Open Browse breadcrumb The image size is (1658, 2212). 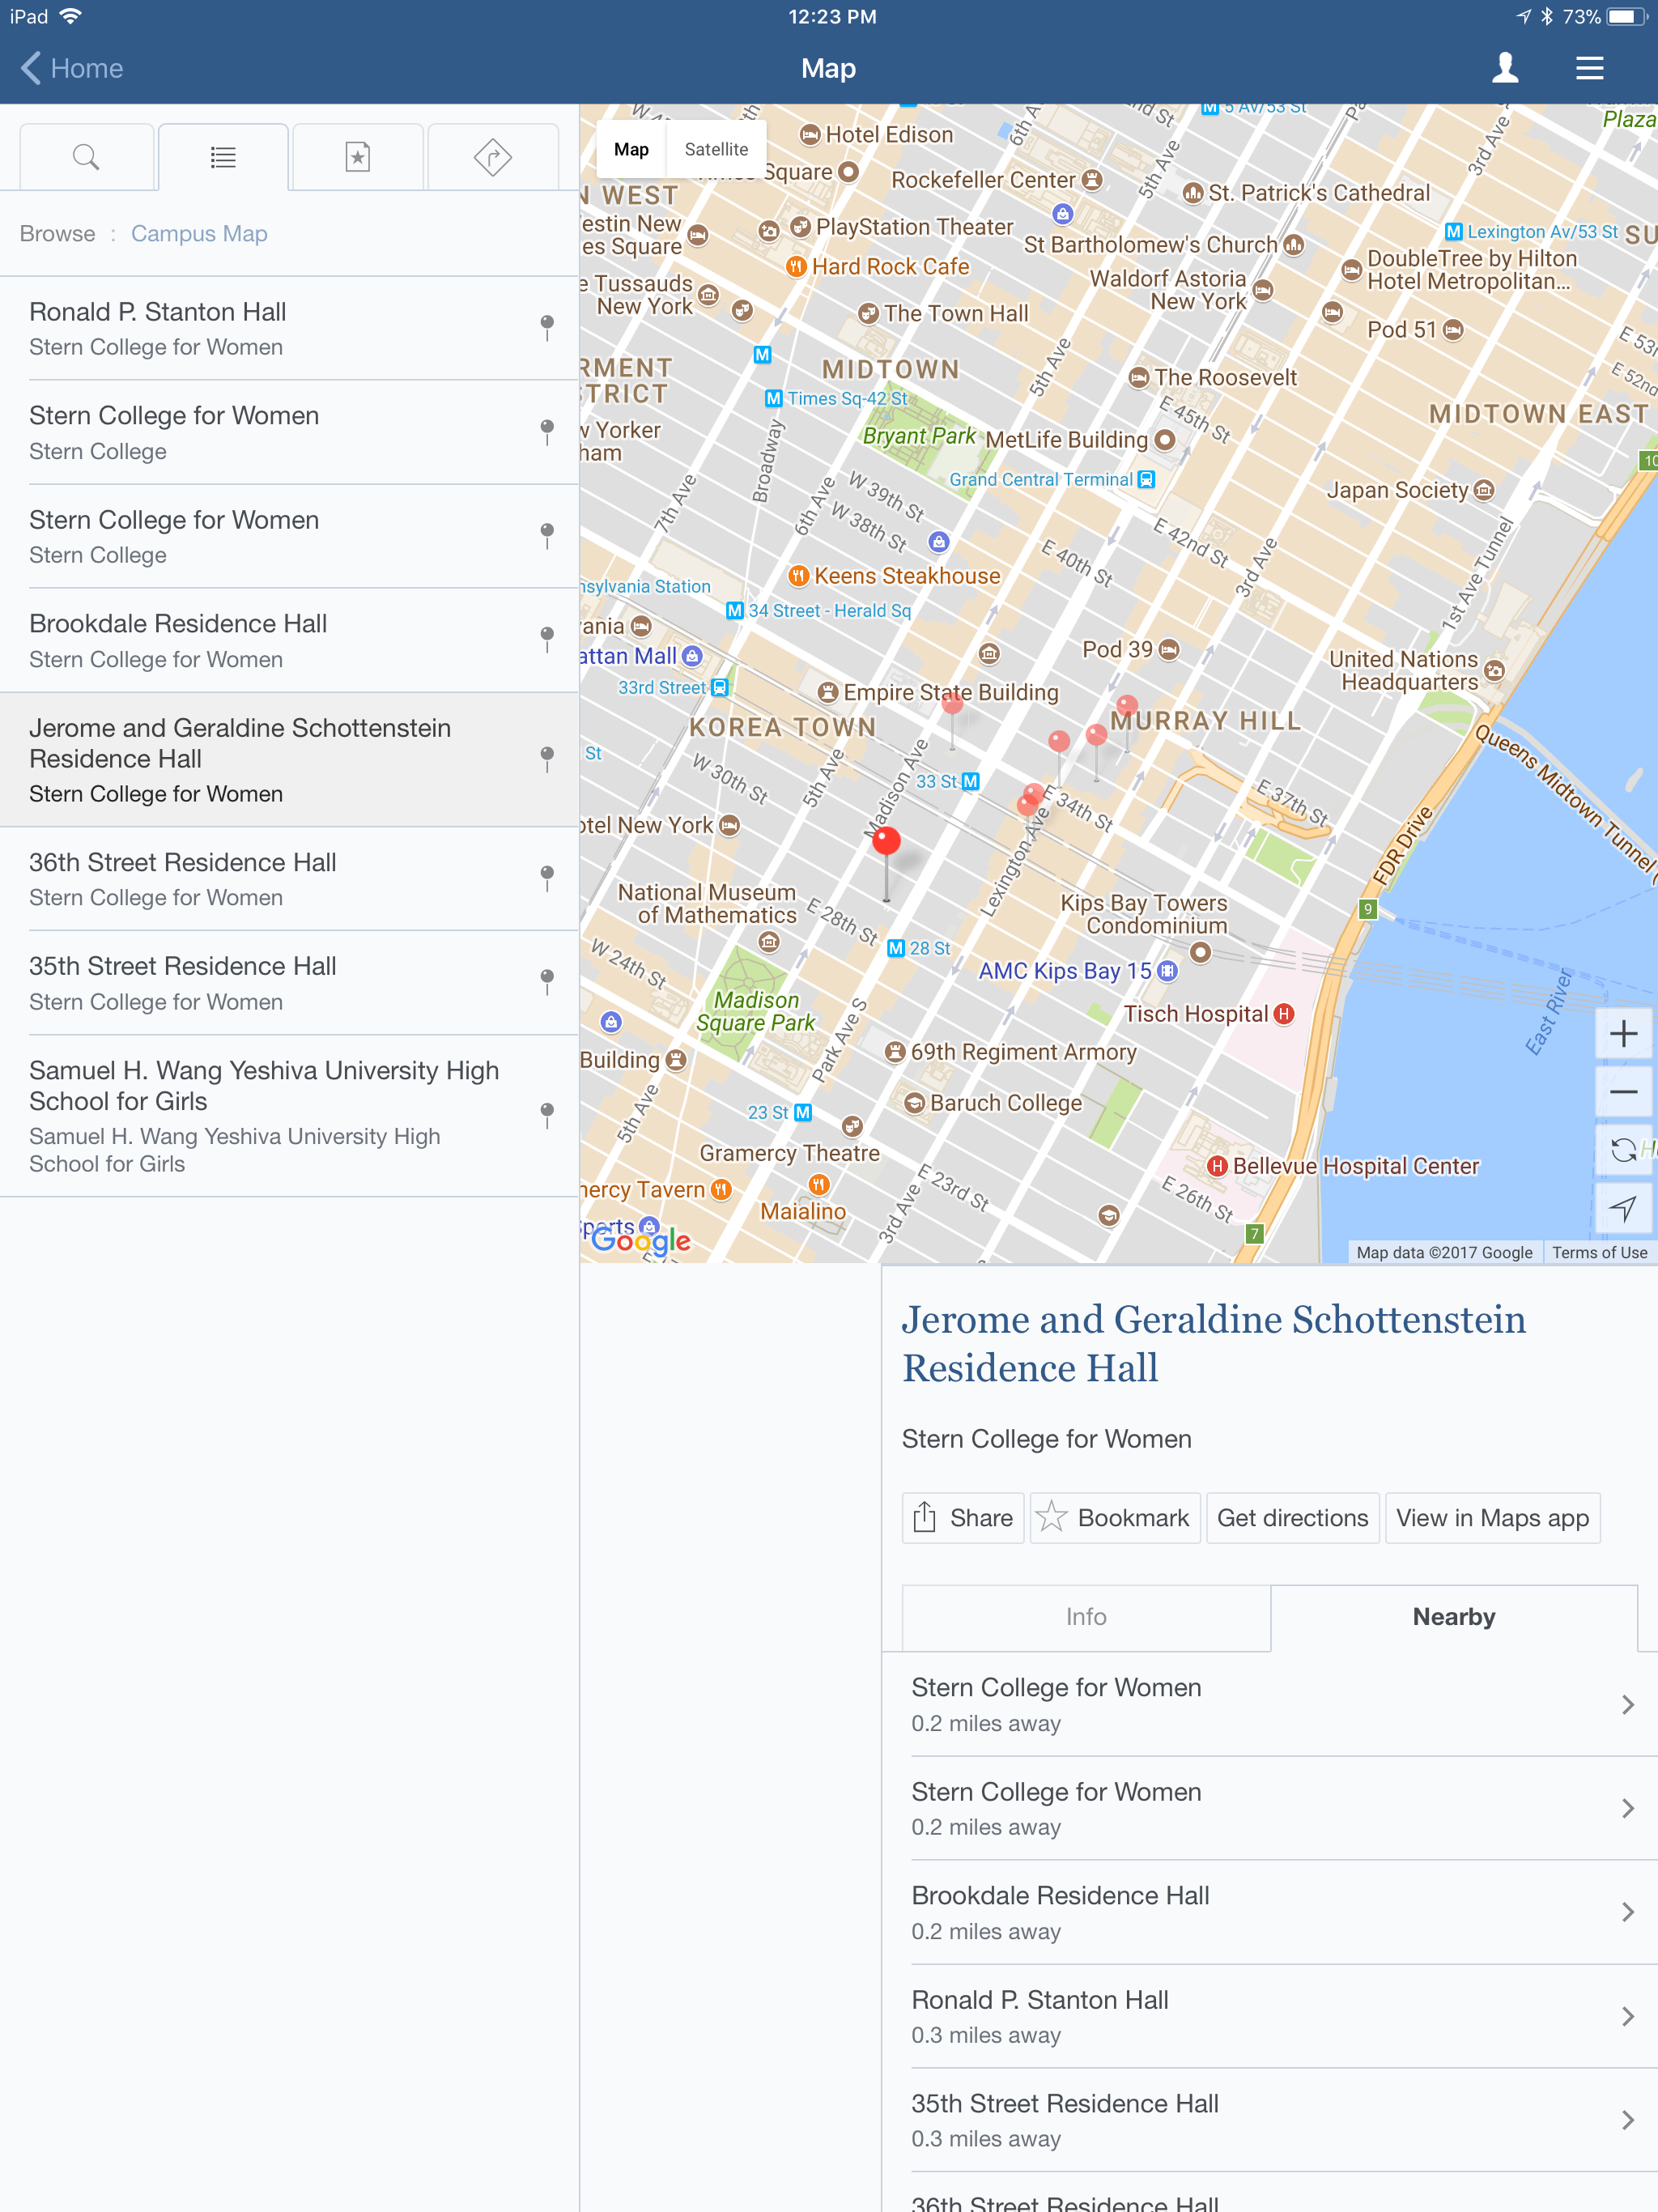click(x=58, y=234)
